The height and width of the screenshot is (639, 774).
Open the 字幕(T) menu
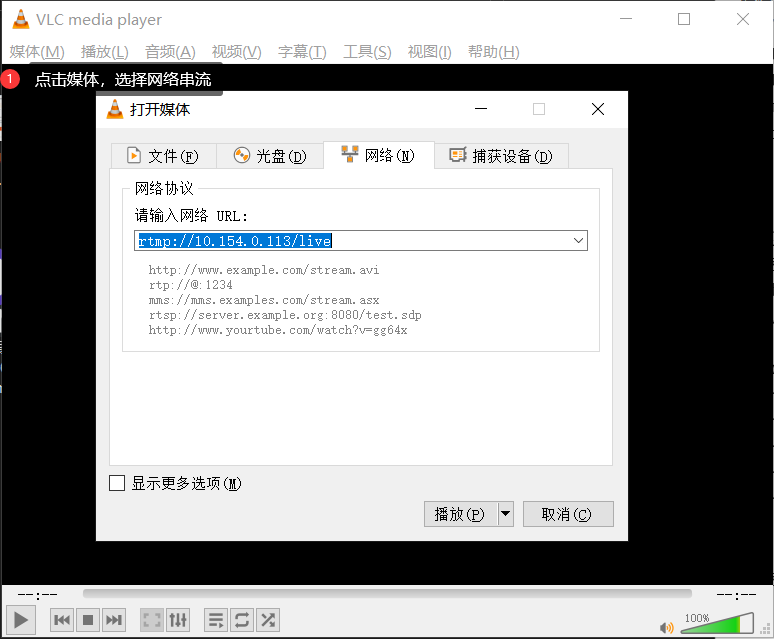tap(302, 52)
